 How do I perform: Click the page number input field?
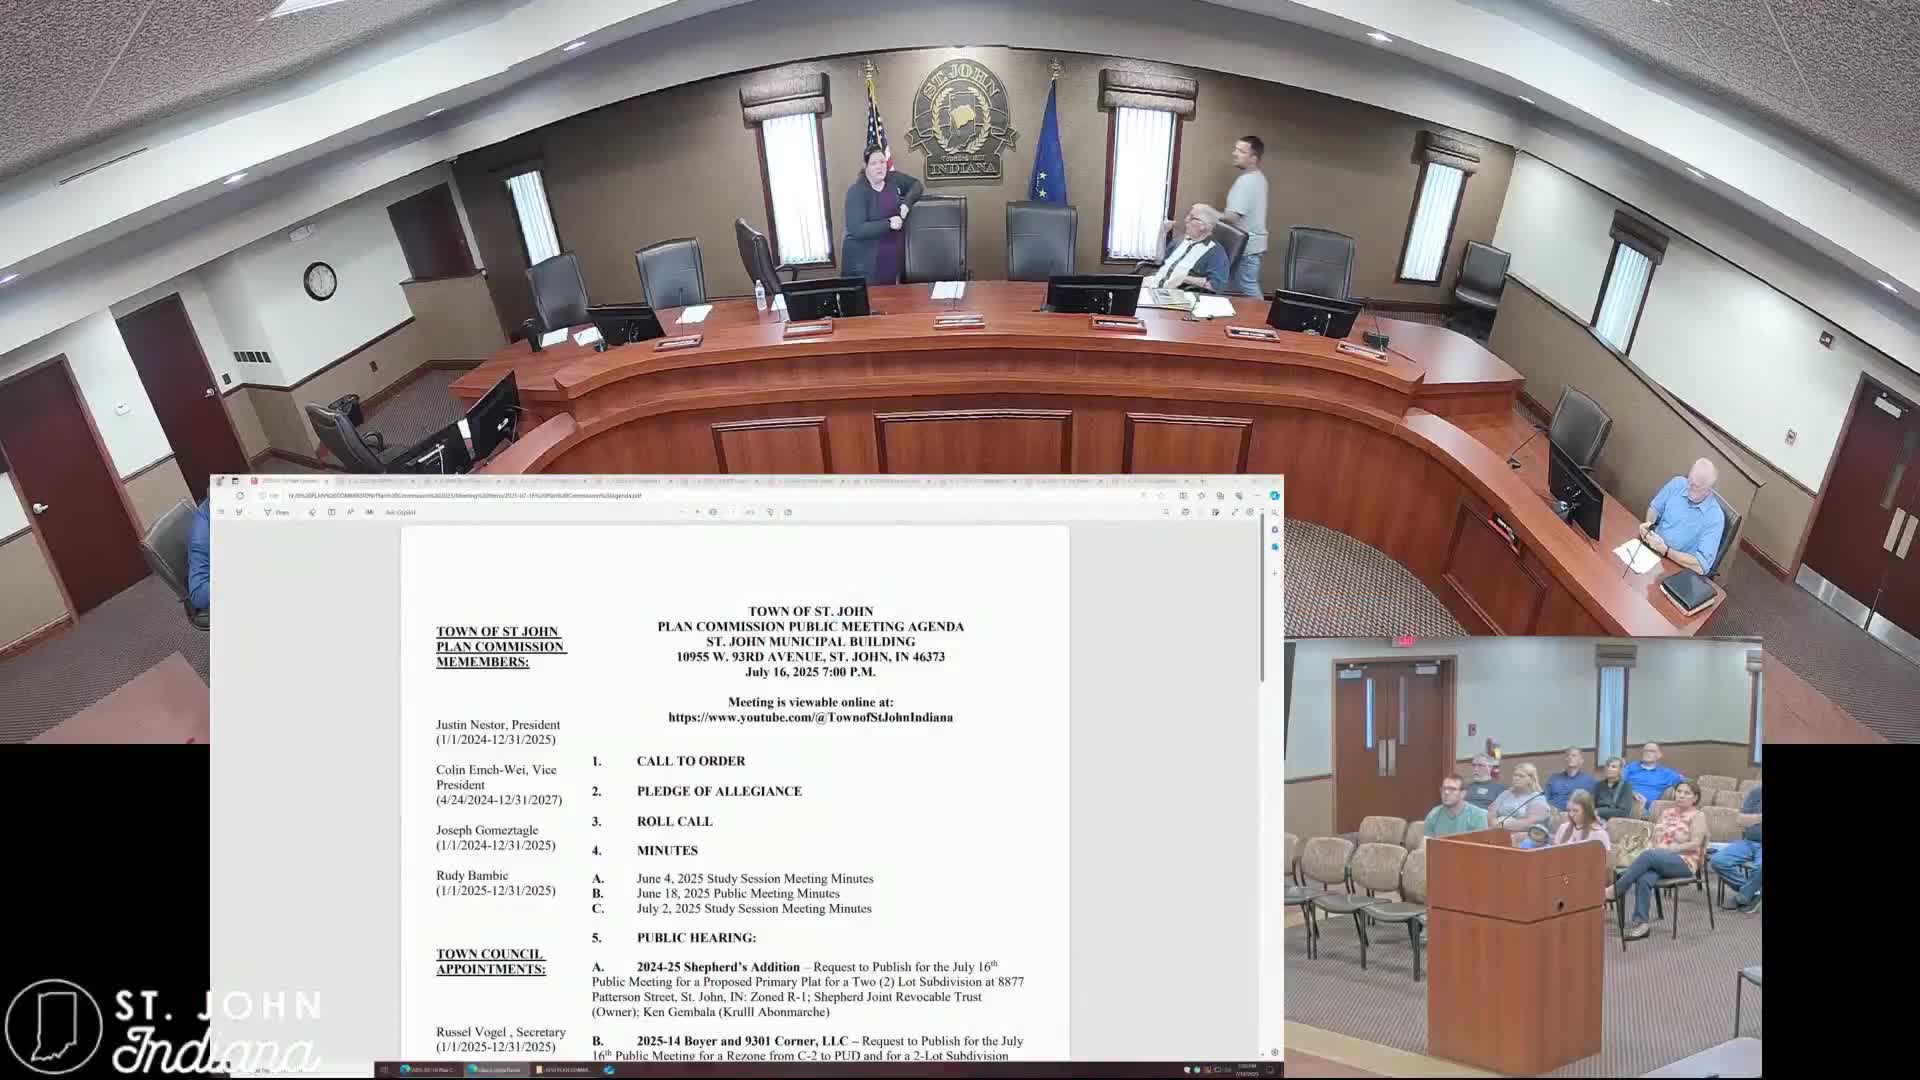(x=684, y=511)
